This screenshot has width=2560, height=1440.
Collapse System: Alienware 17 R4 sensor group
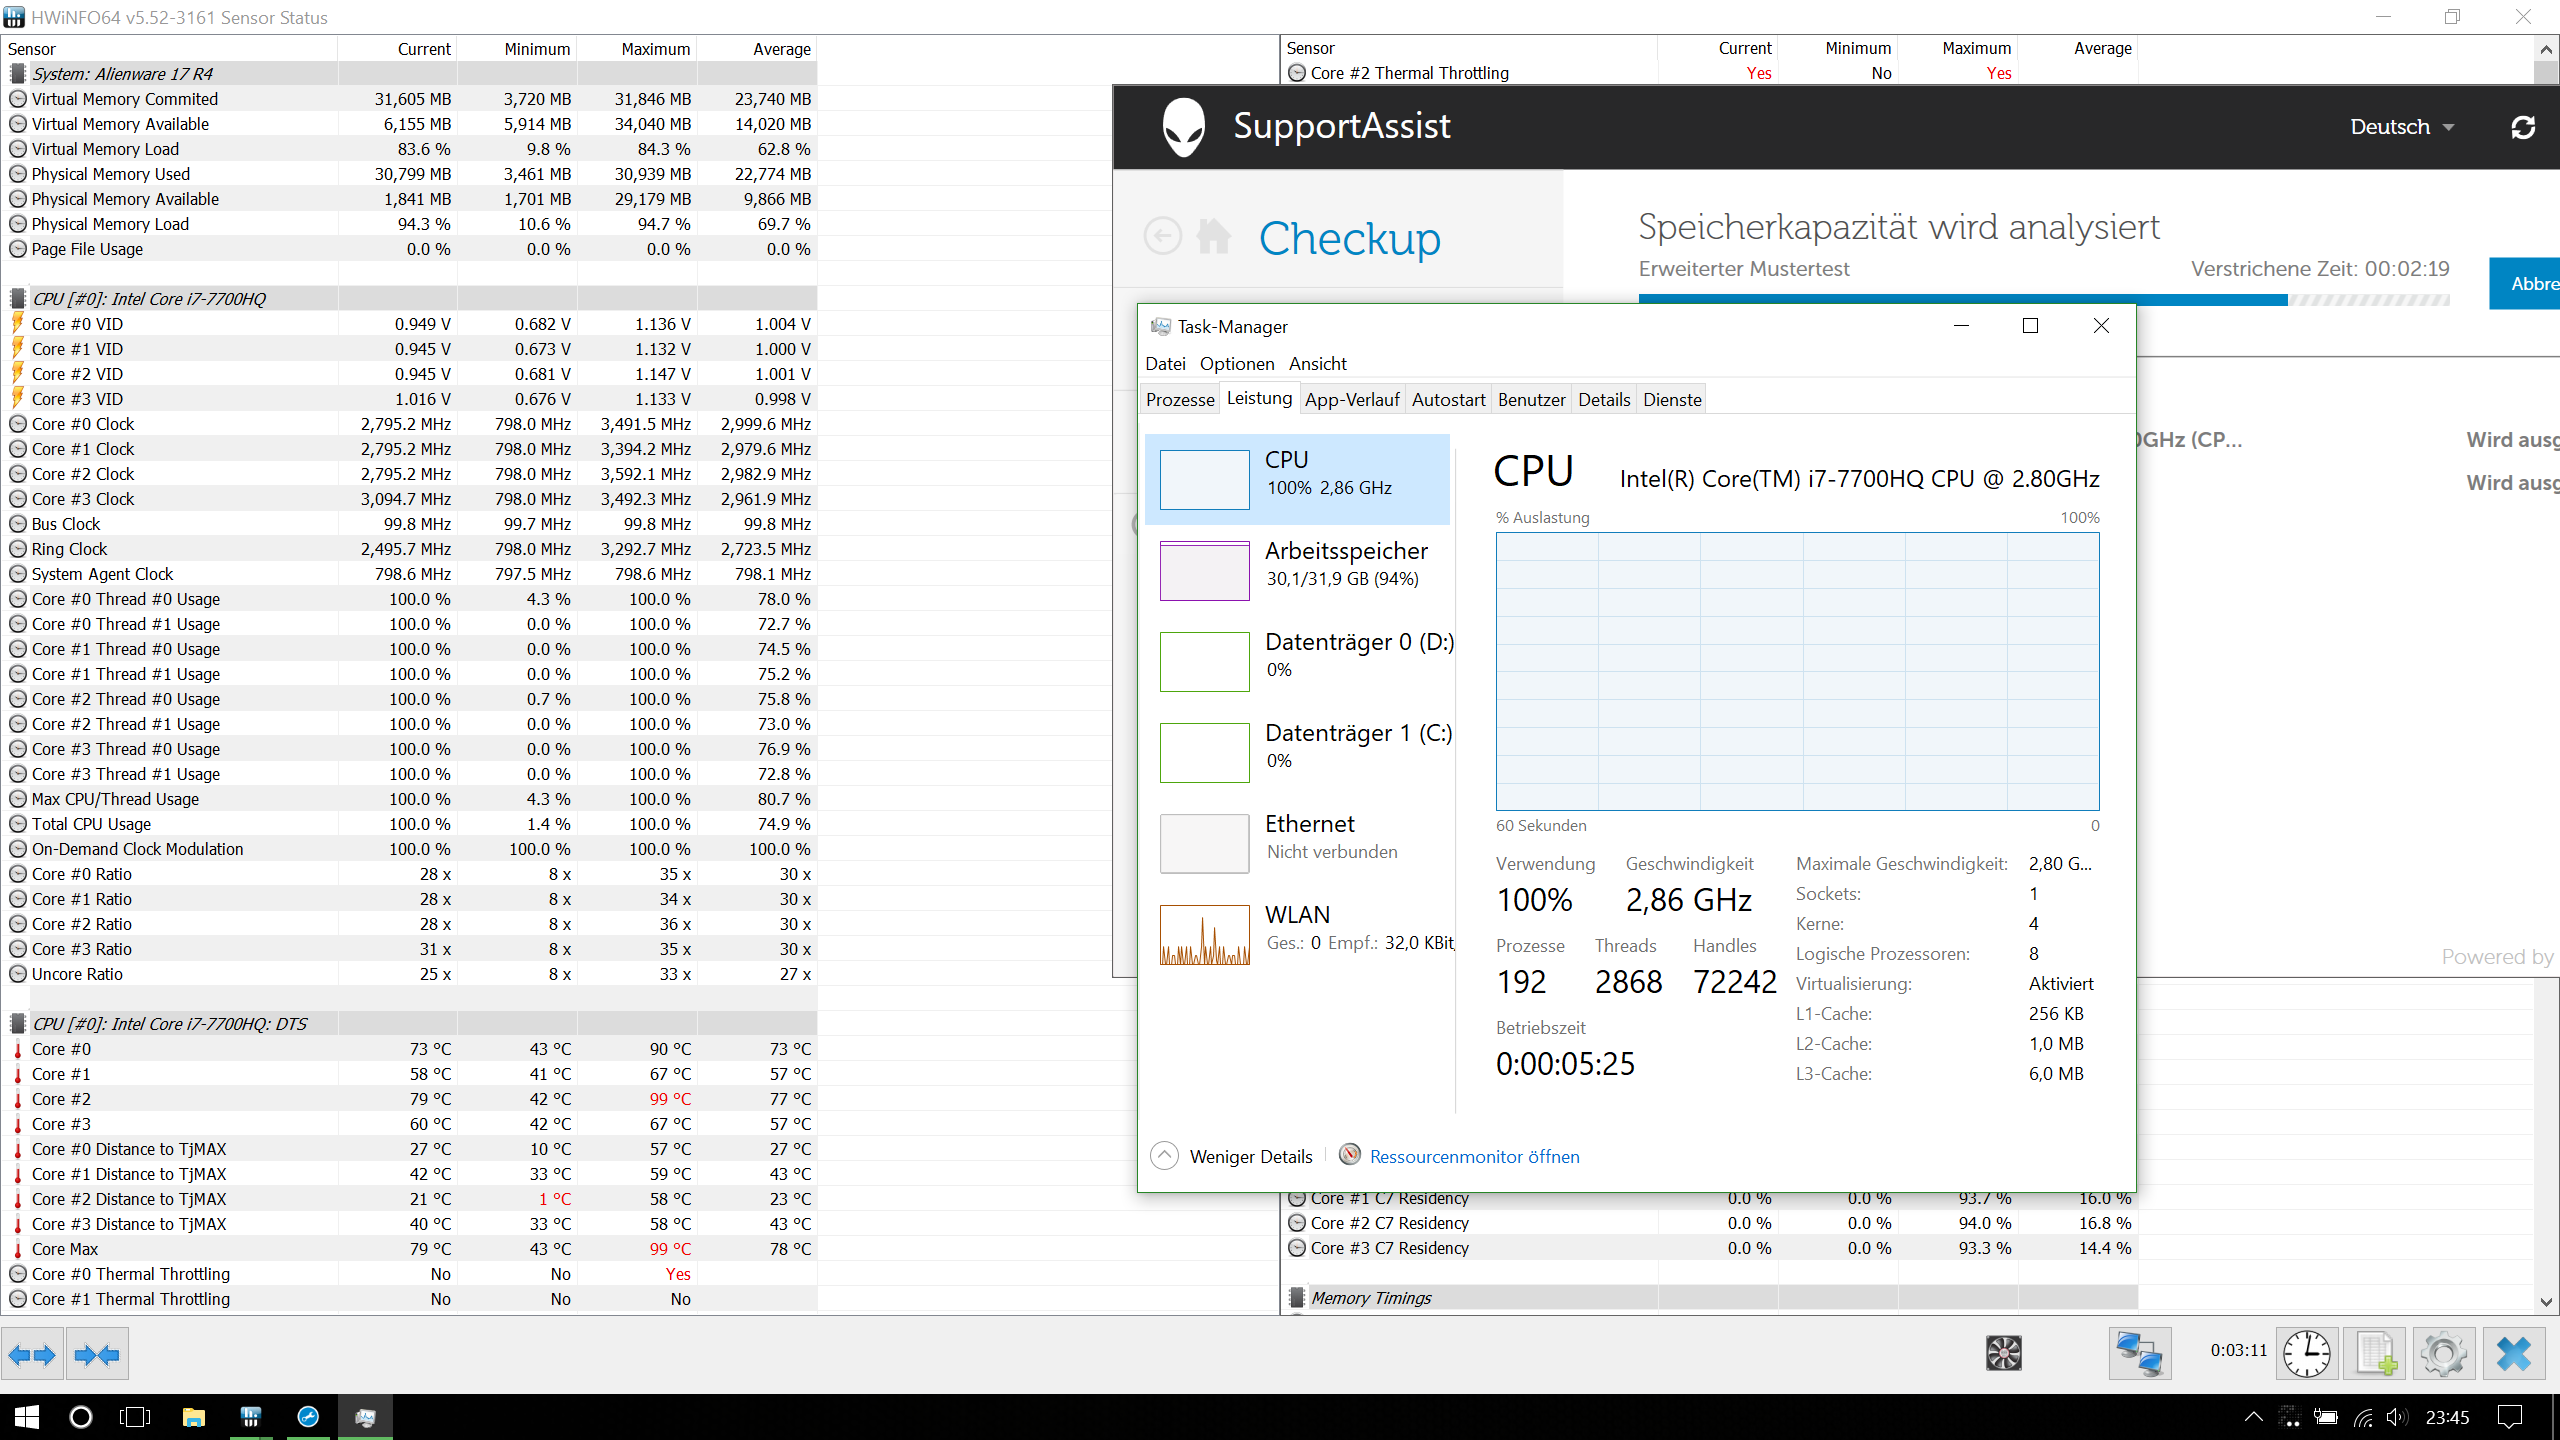coord(17,74)
